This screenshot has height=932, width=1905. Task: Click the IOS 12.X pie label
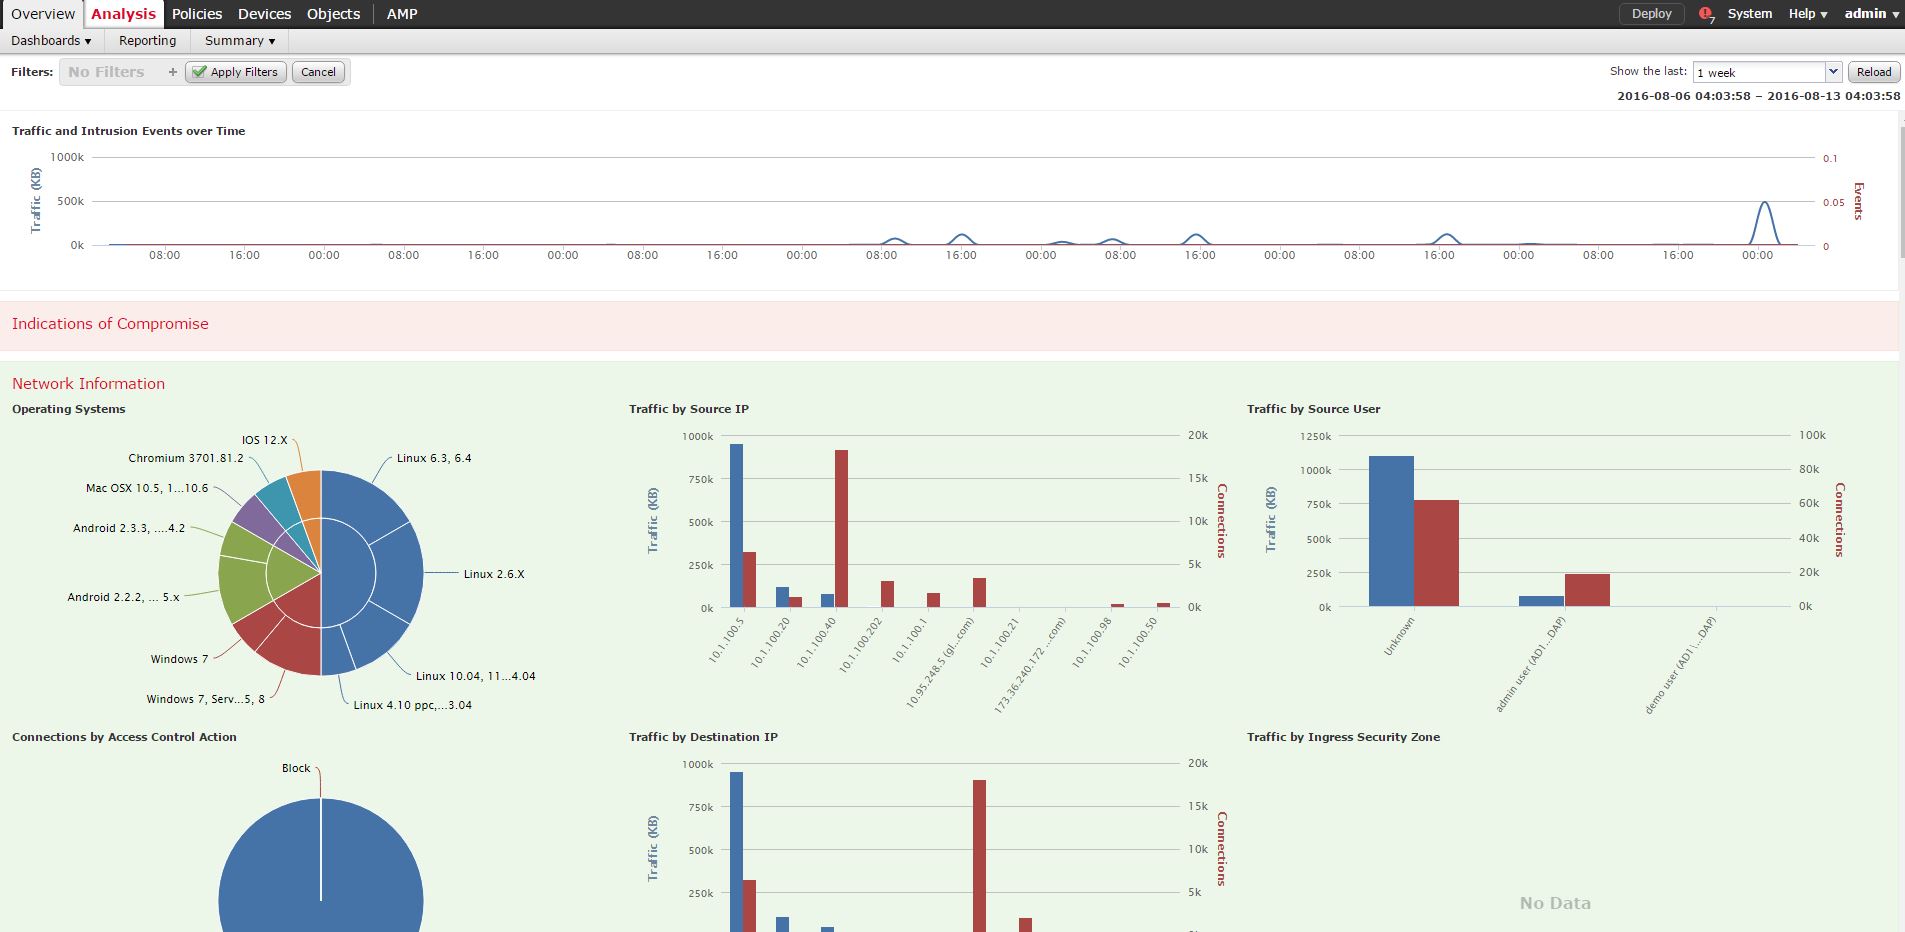264,440
